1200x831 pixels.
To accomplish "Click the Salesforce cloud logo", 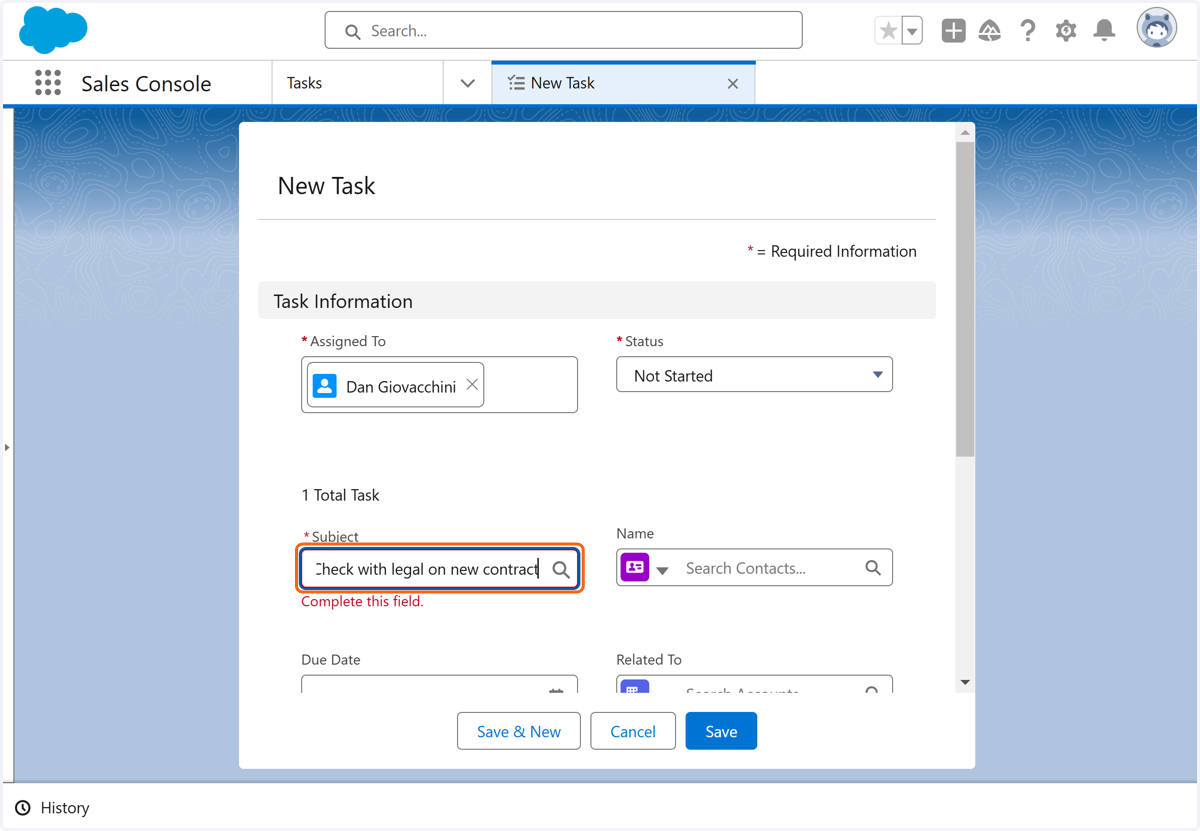I will tap(53, 30).
